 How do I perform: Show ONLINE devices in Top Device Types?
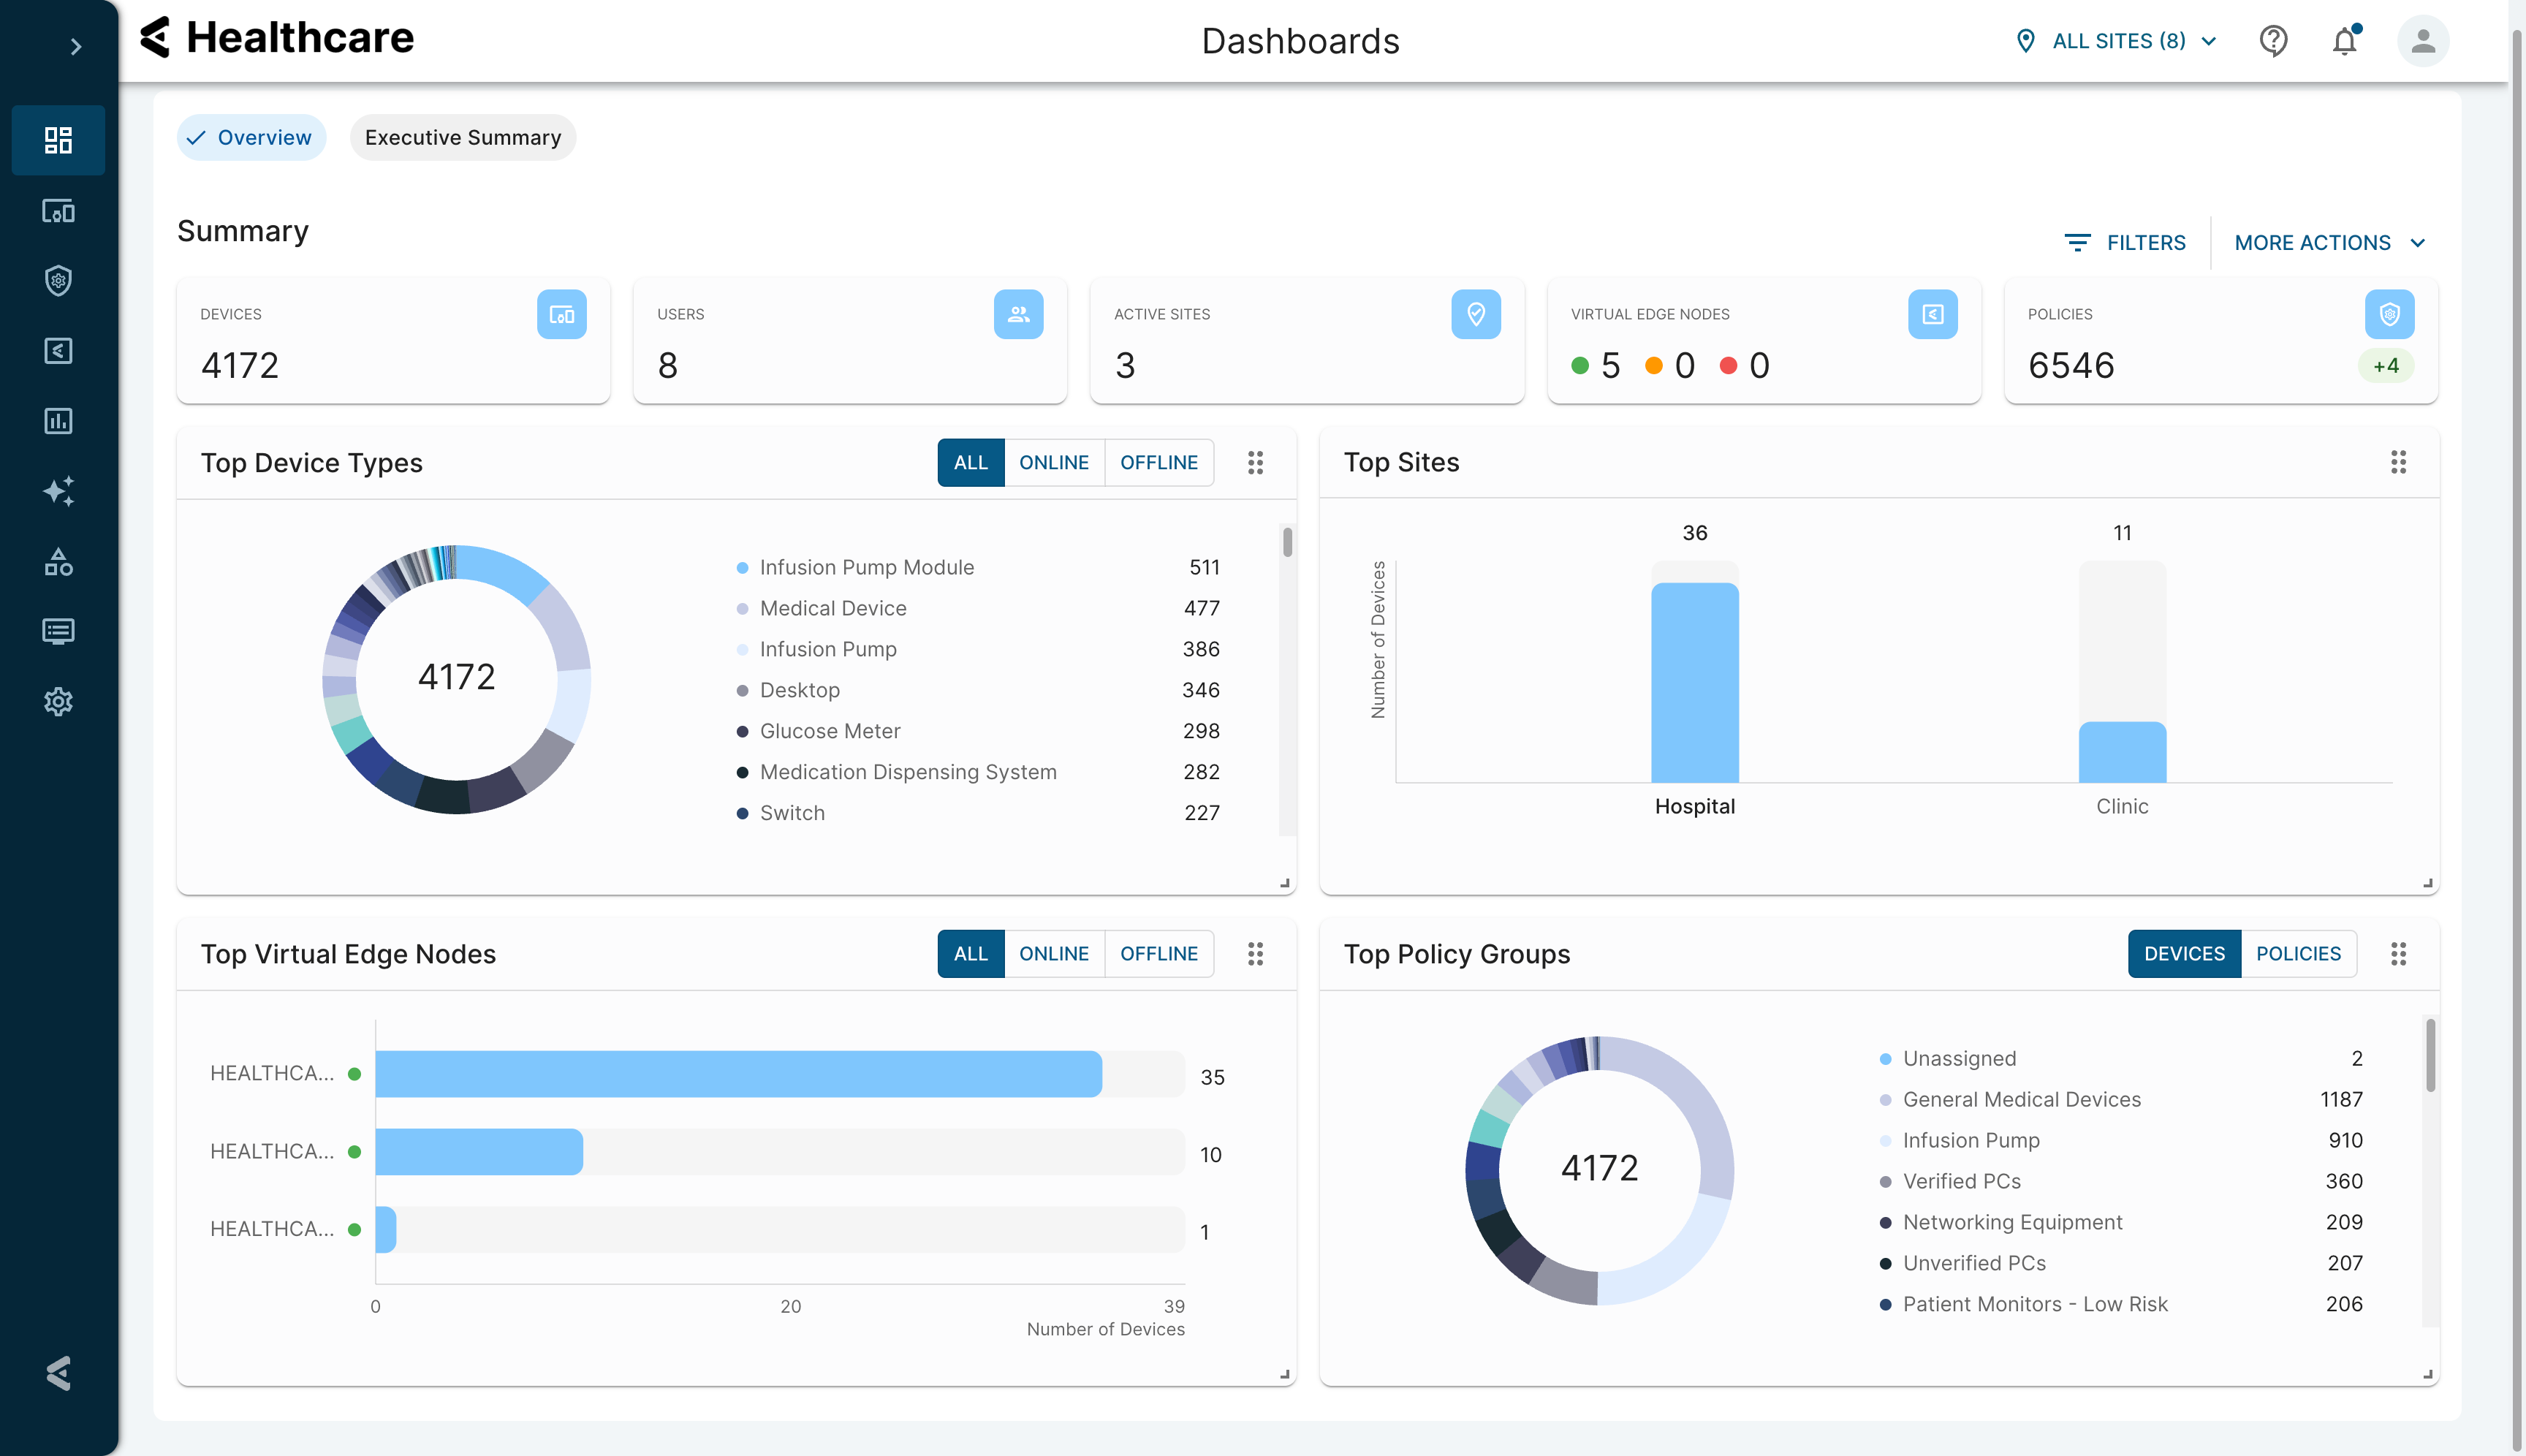coord(1053,463)
